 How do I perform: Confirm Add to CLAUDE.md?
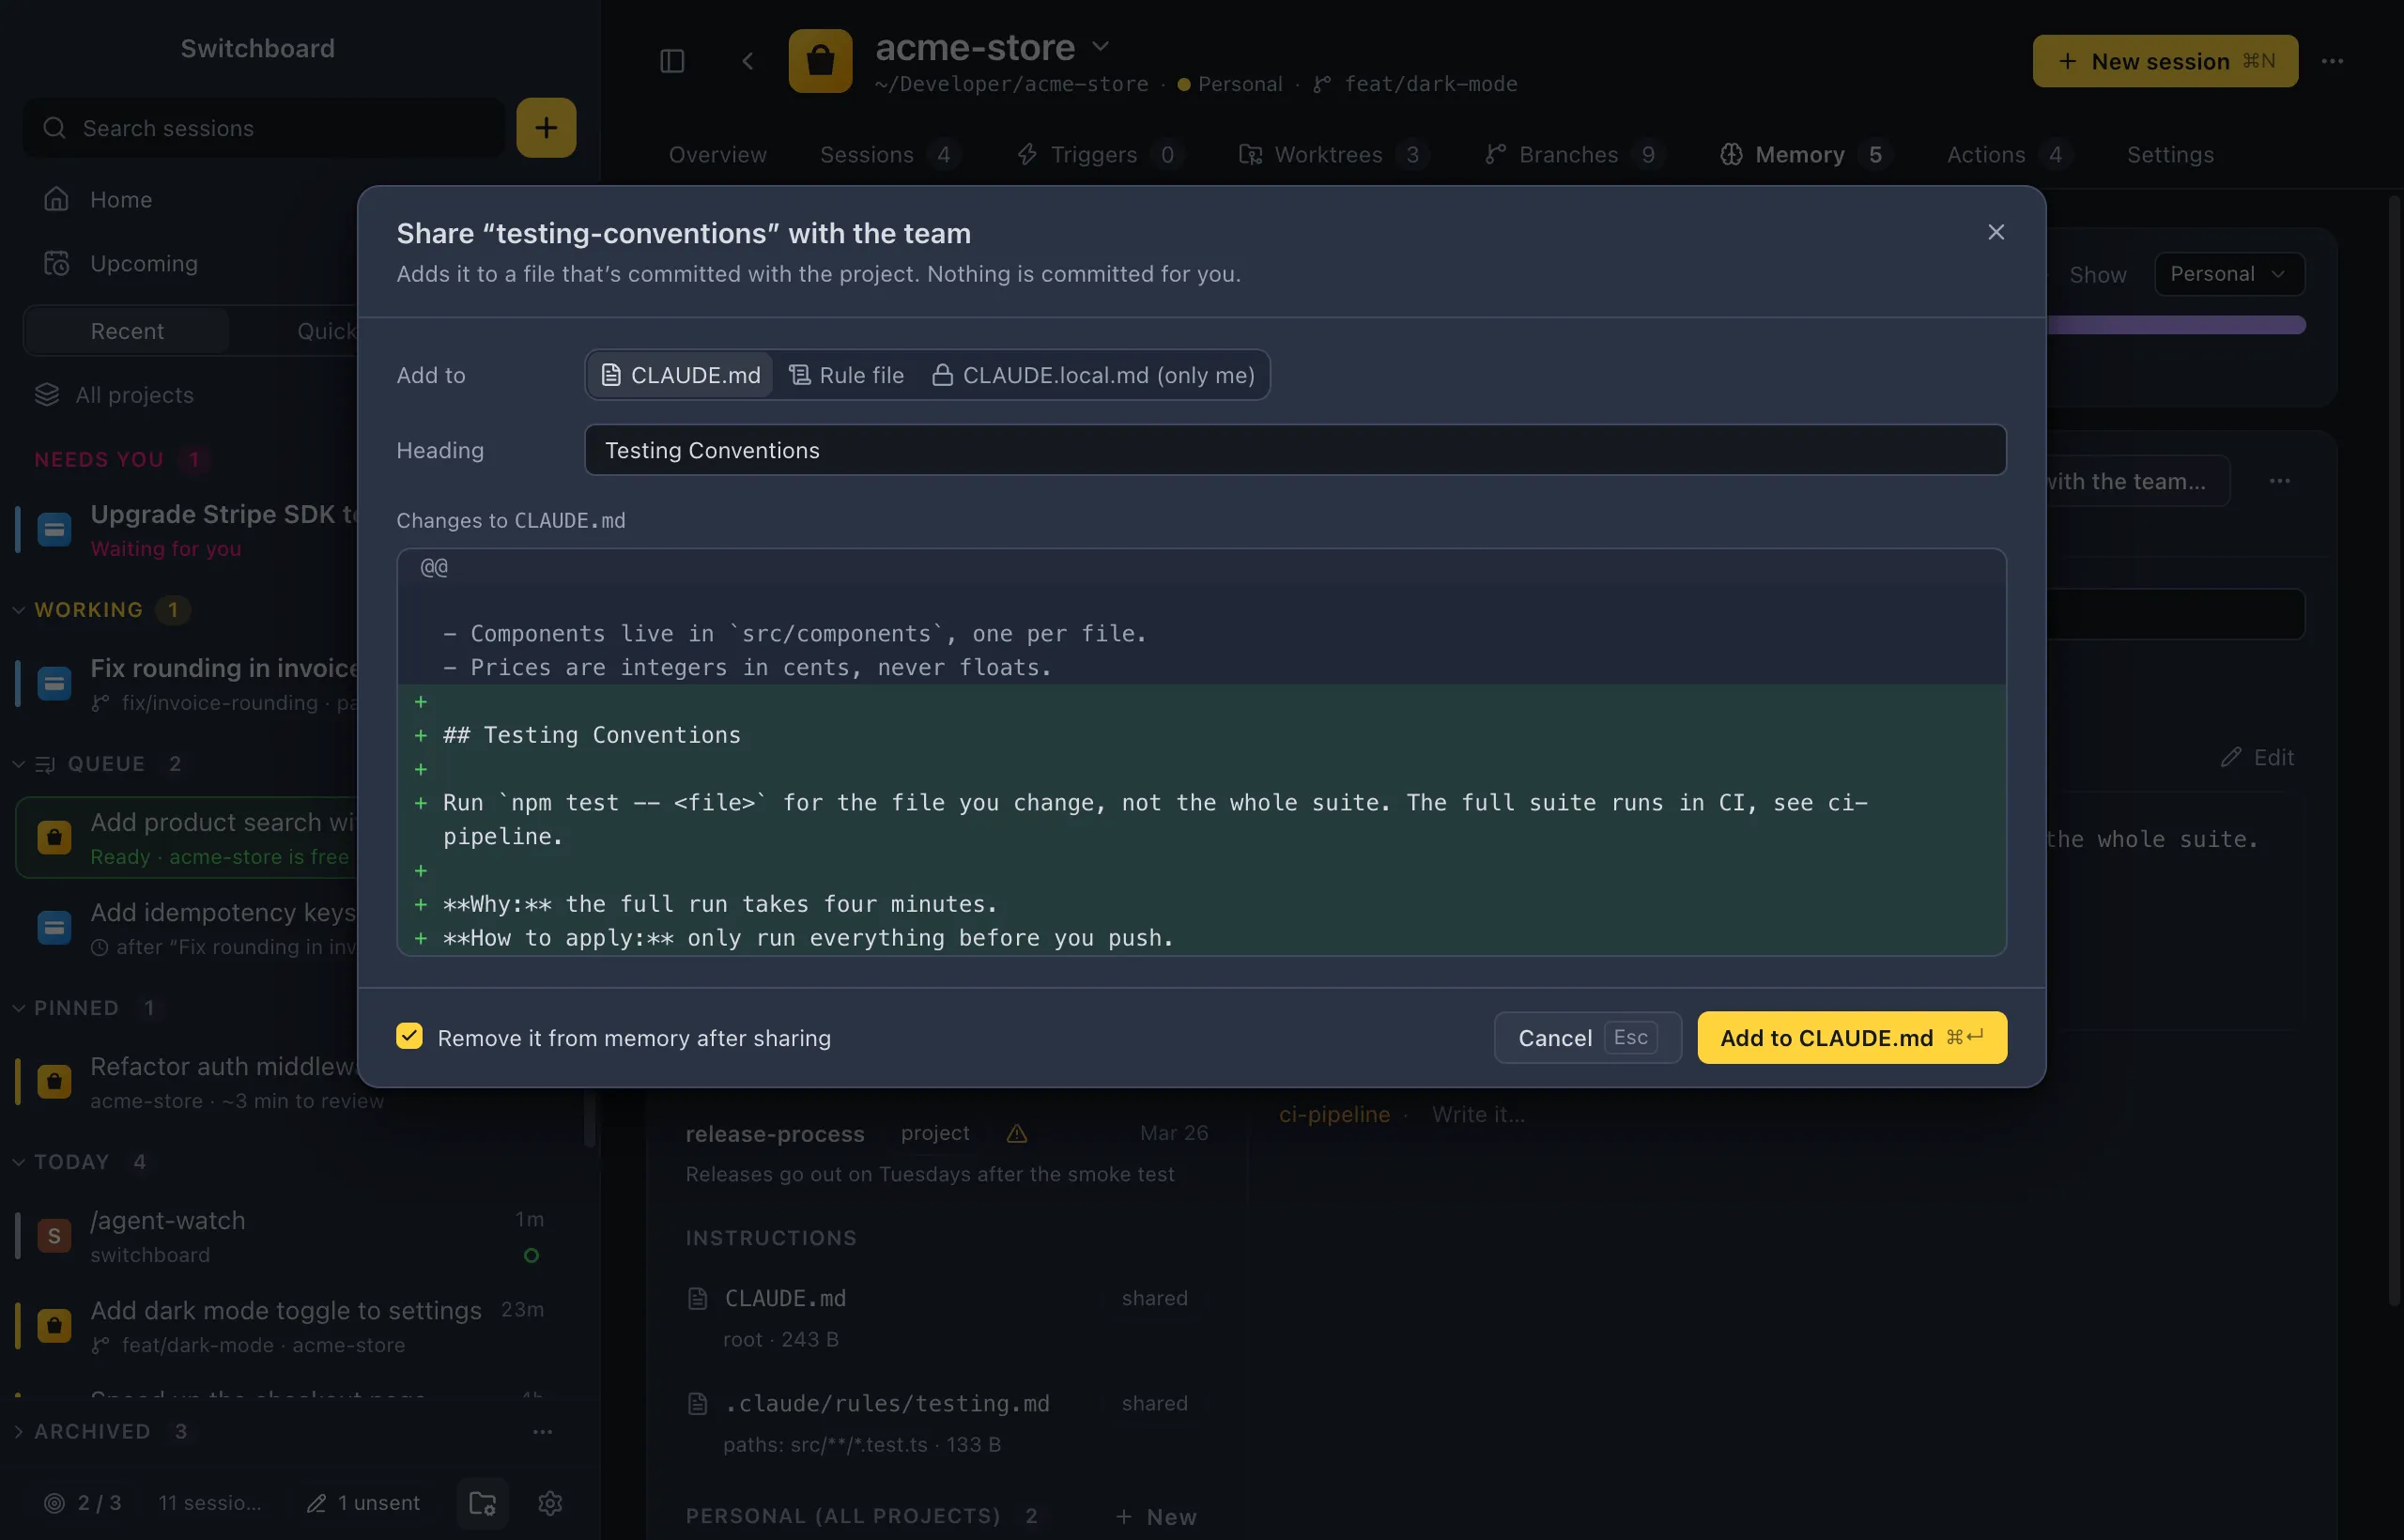[x=1851, y=1037]
